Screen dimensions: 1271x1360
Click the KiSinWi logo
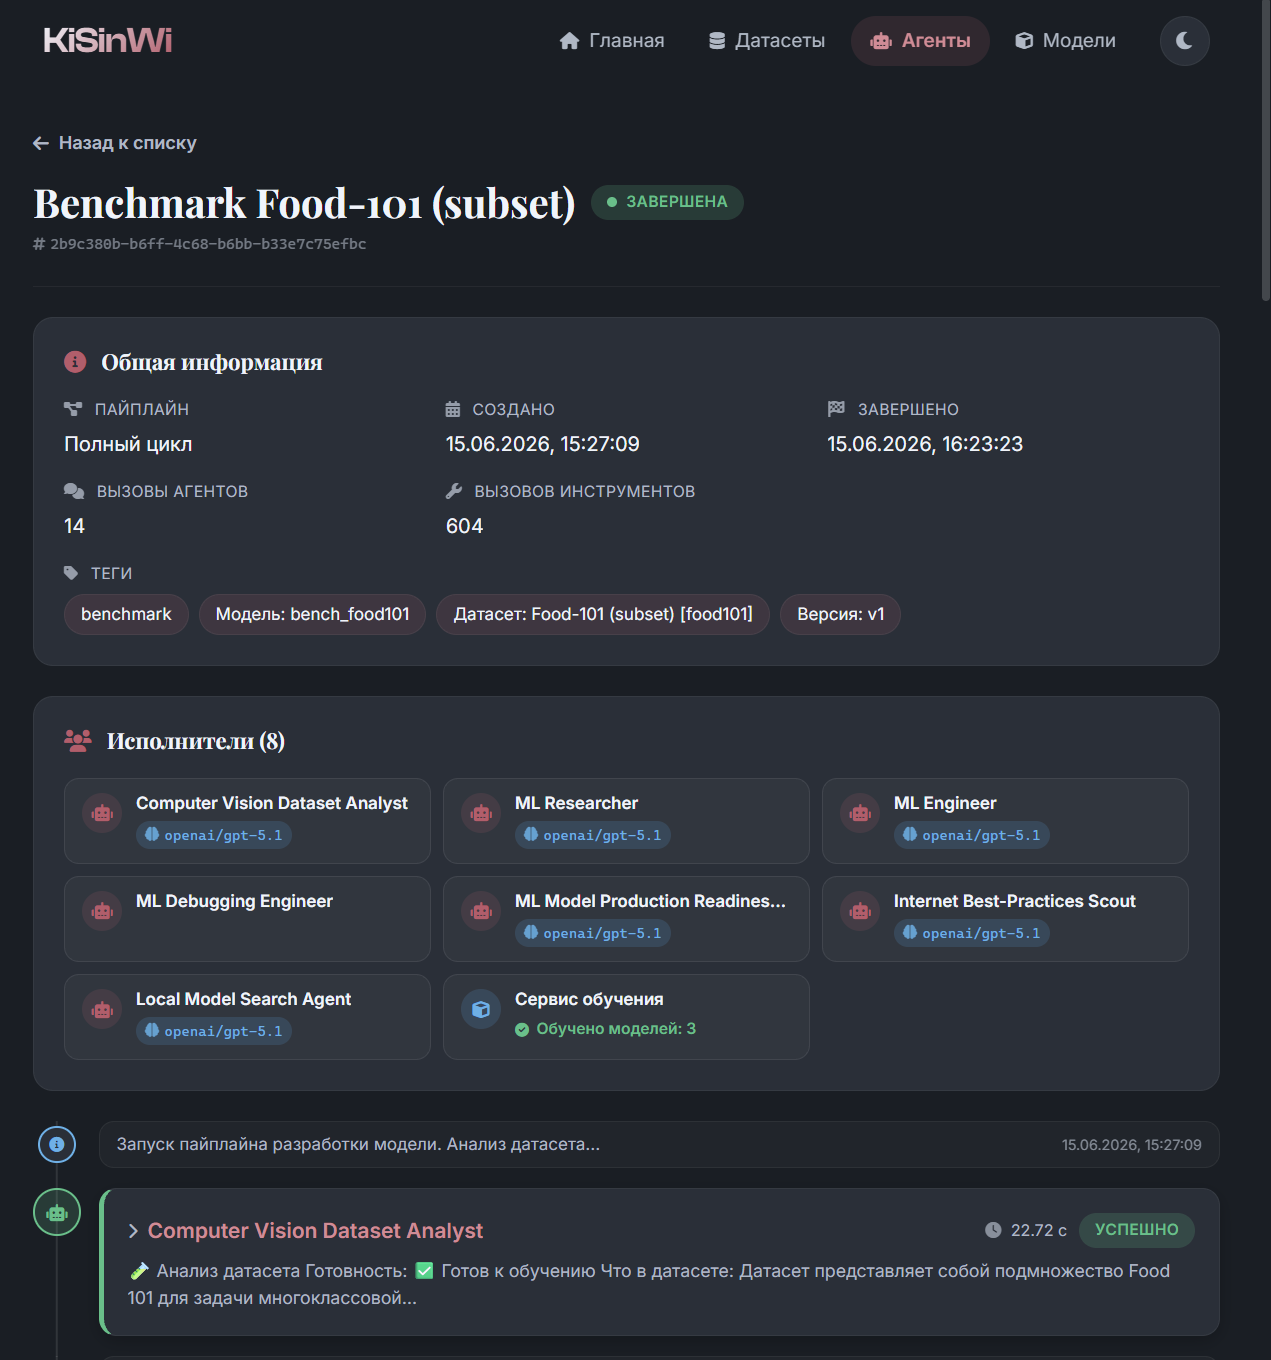[108, 40]
